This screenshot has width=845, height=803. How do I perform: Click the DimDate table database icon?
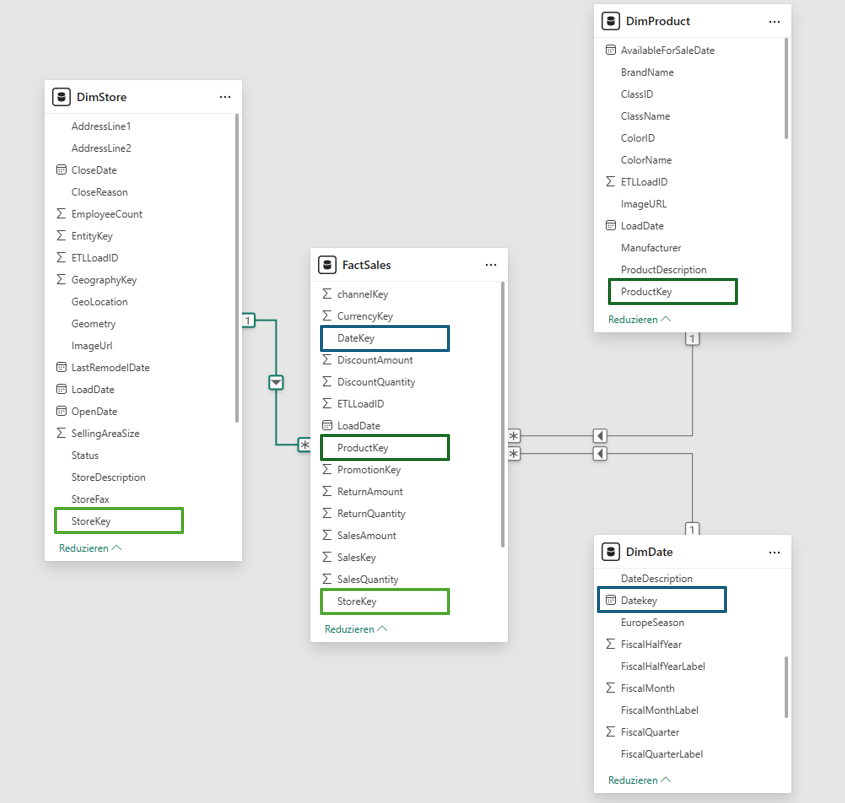click(x=610, y=552)
